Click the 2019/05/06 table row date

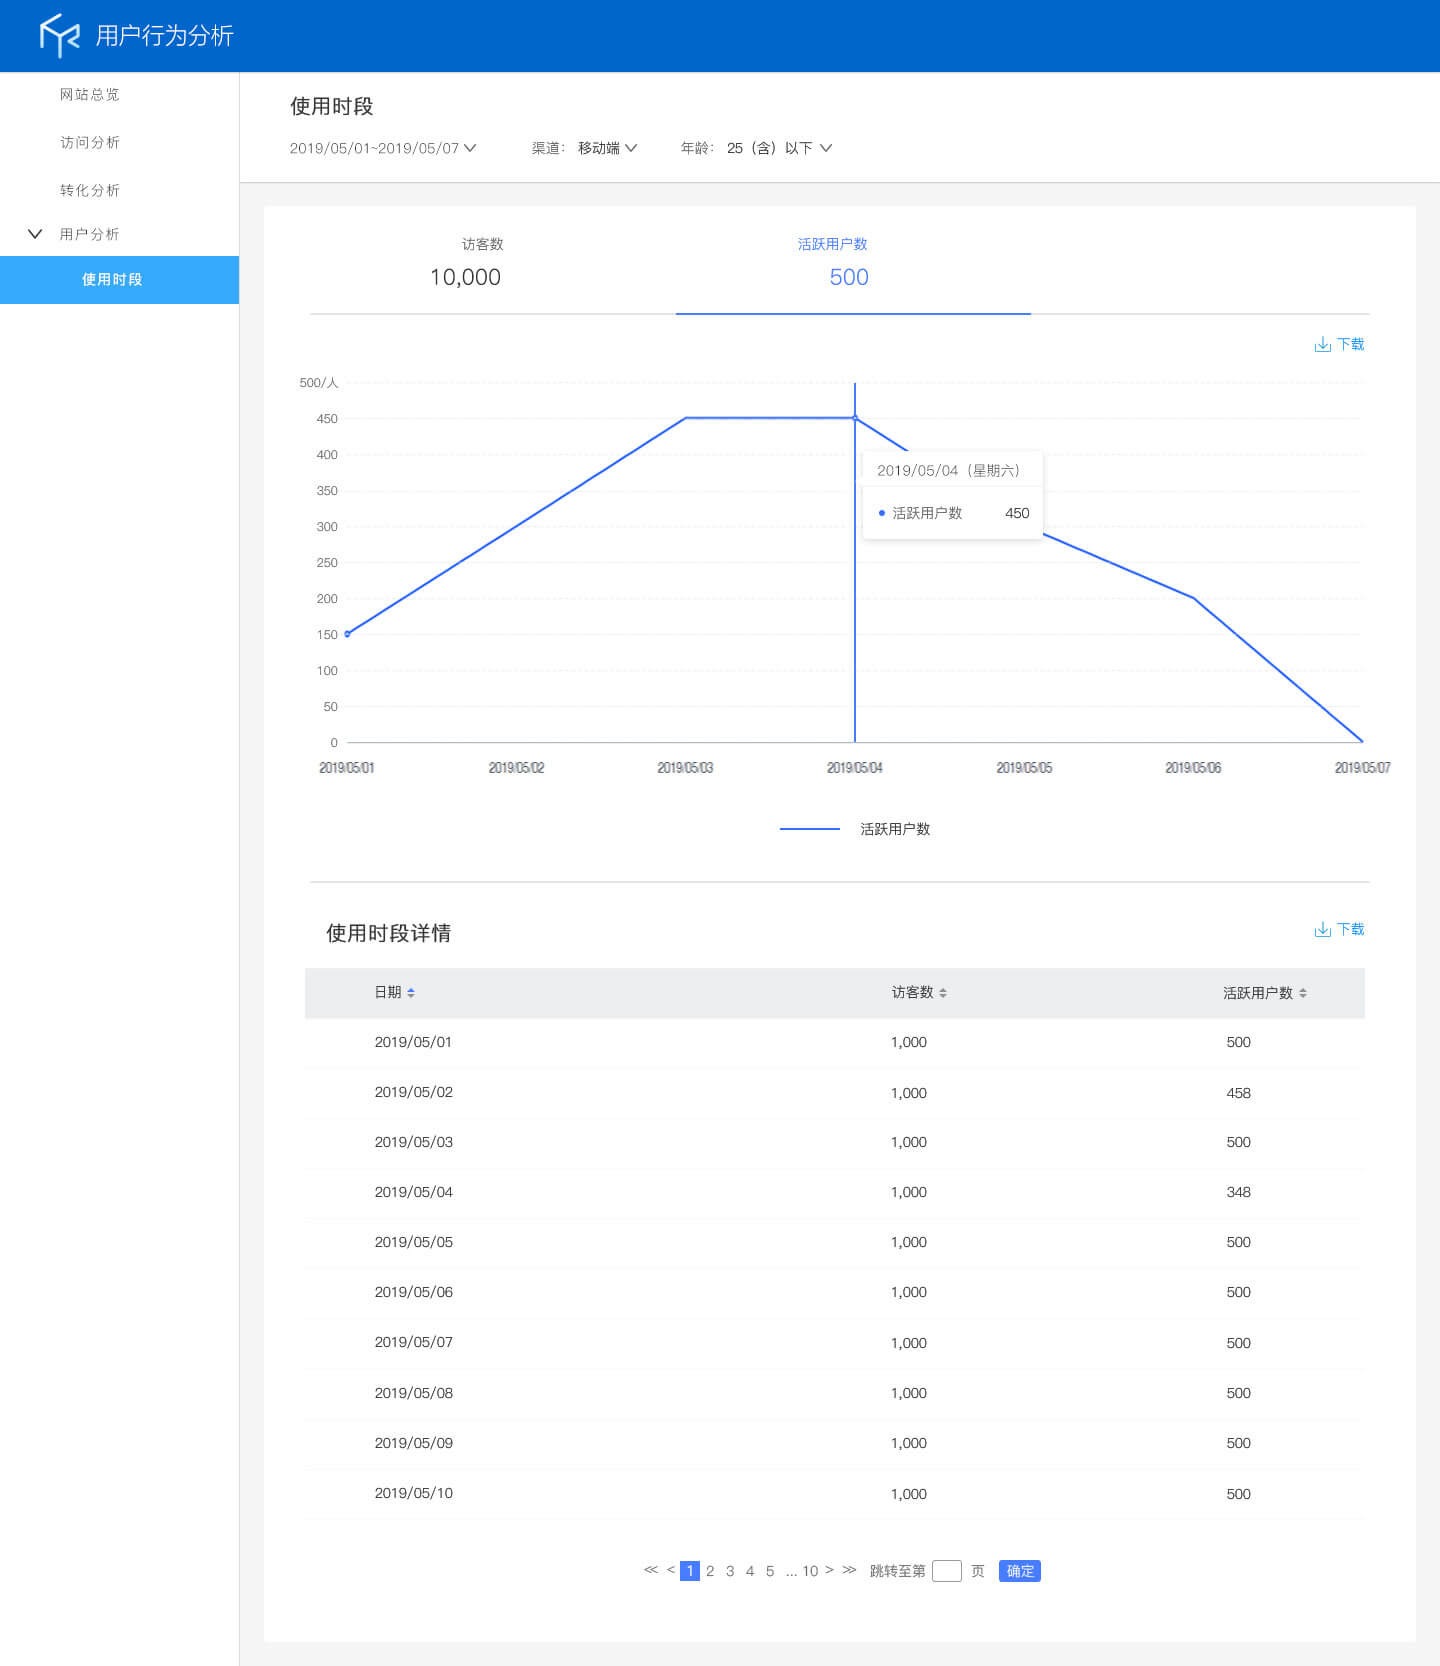coord(413,1292)
